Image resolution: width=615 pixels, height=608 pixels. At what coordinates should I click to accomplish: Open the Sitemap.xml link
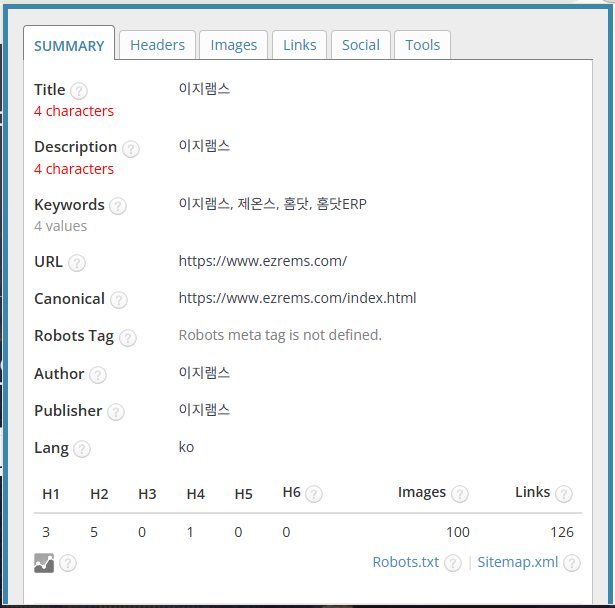click(x=517, y=562)
